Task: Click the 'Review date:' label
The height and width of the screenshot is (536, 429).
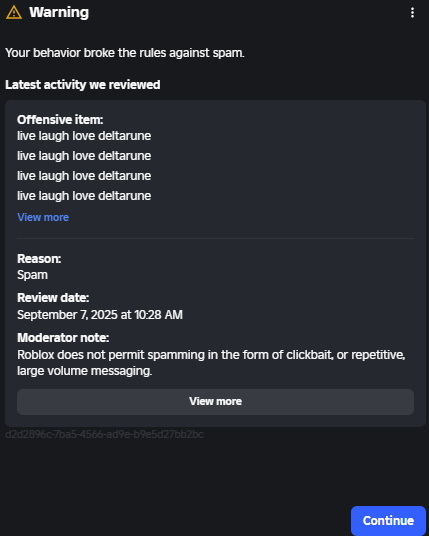Action: point(53,298)
